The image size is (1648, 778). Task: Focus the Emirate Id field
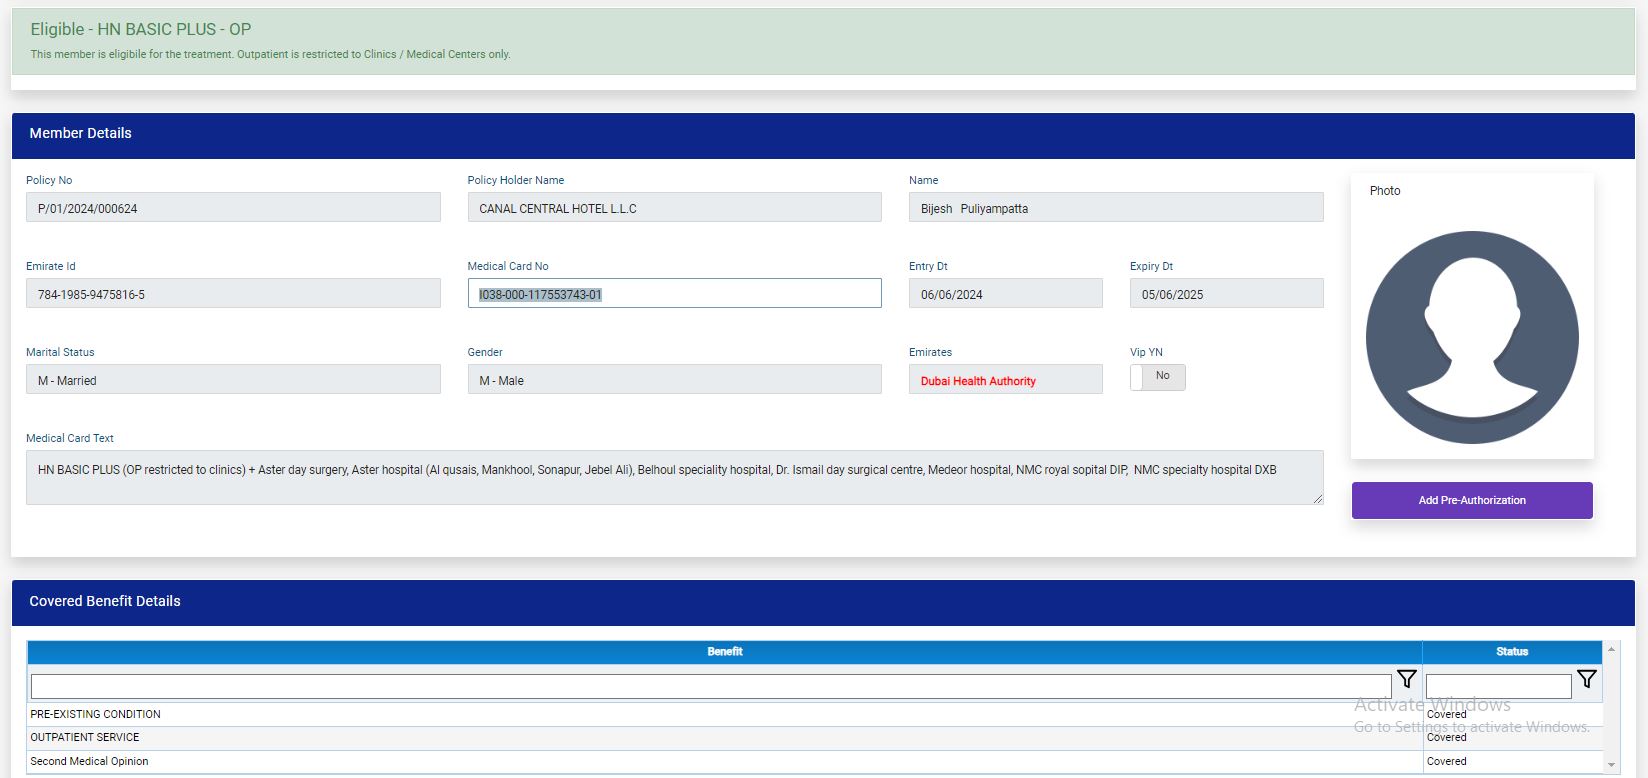pos(233,294)
